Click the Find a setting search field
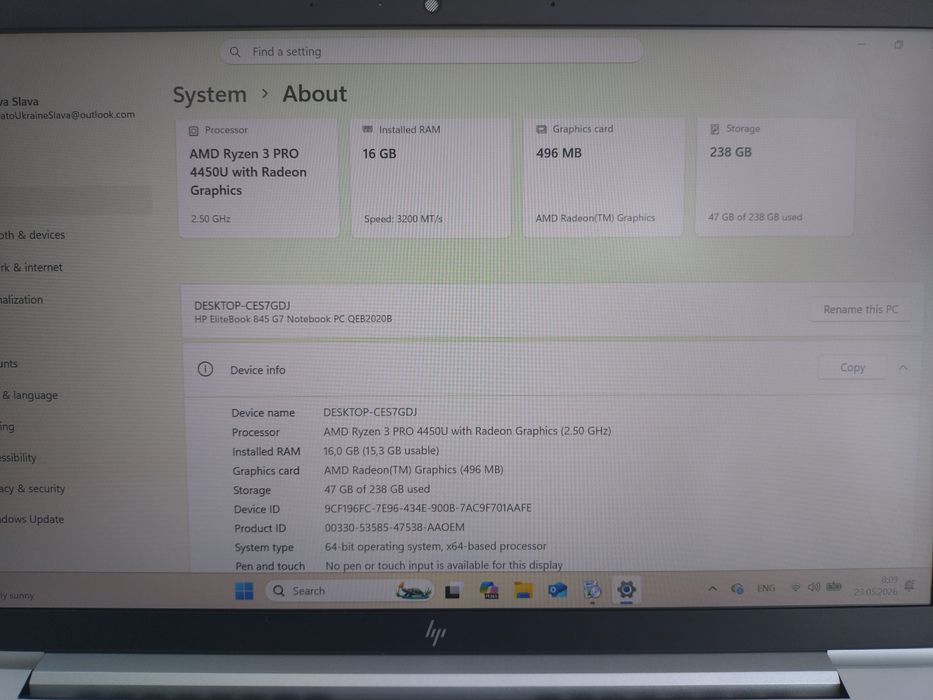 point(431,52)
